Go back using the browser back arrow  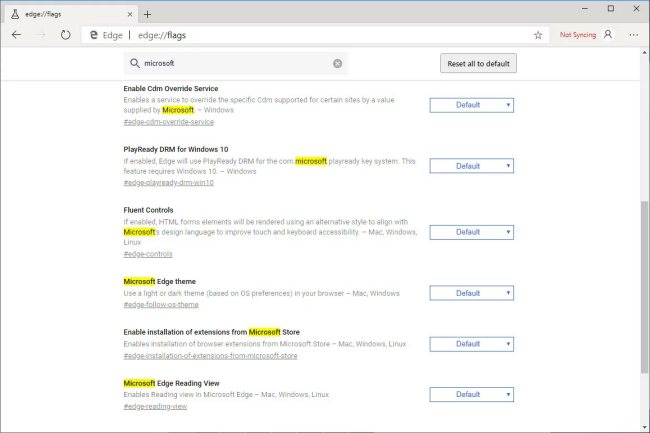[x=16, y=35]
